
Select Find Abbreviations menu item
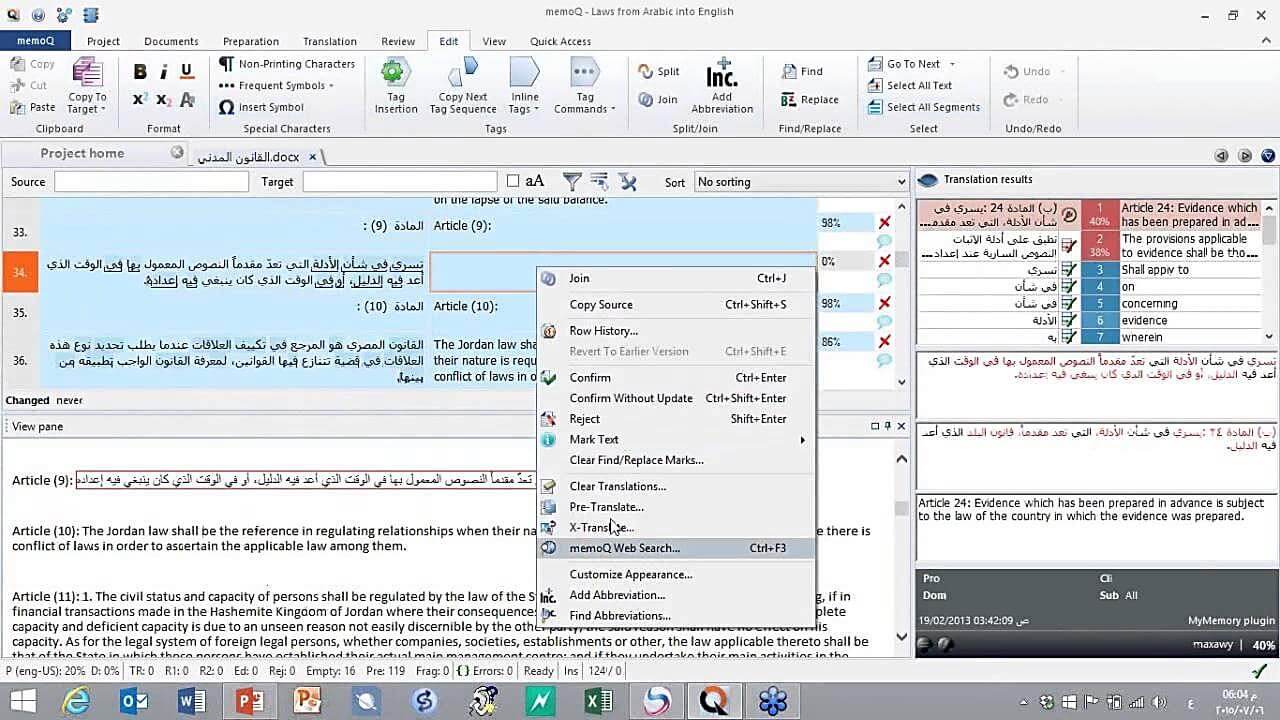[x=676, y=616]
